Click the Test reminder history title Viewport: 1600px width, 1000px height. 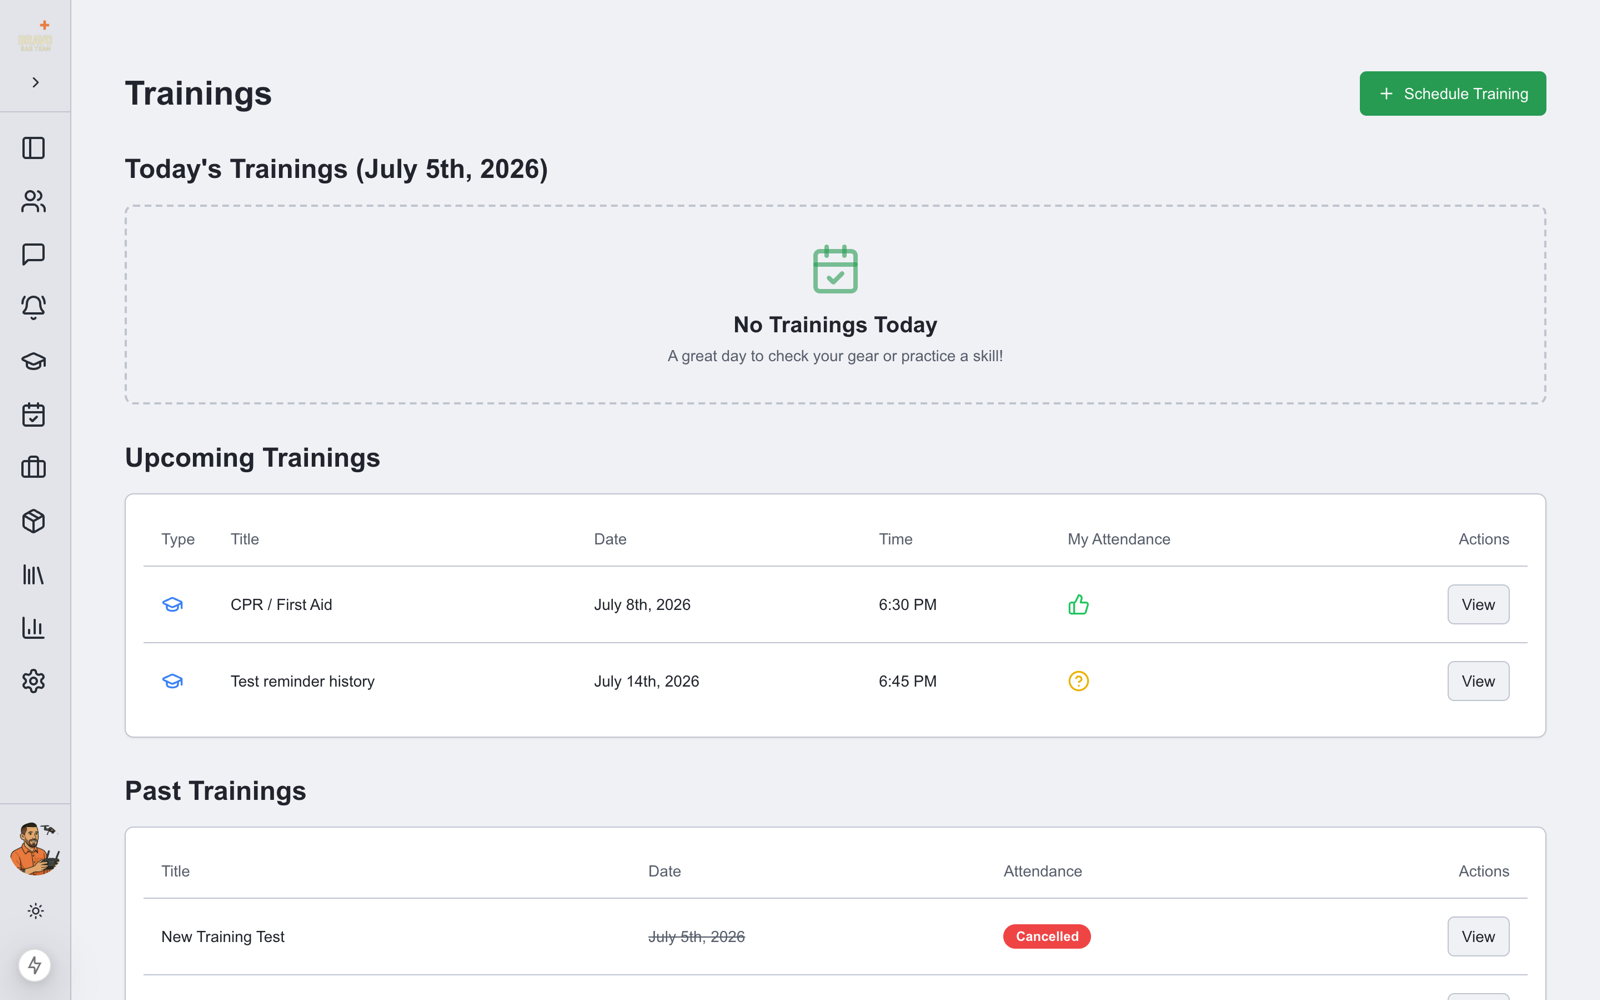pyautogui.click(x=302, y=681)
